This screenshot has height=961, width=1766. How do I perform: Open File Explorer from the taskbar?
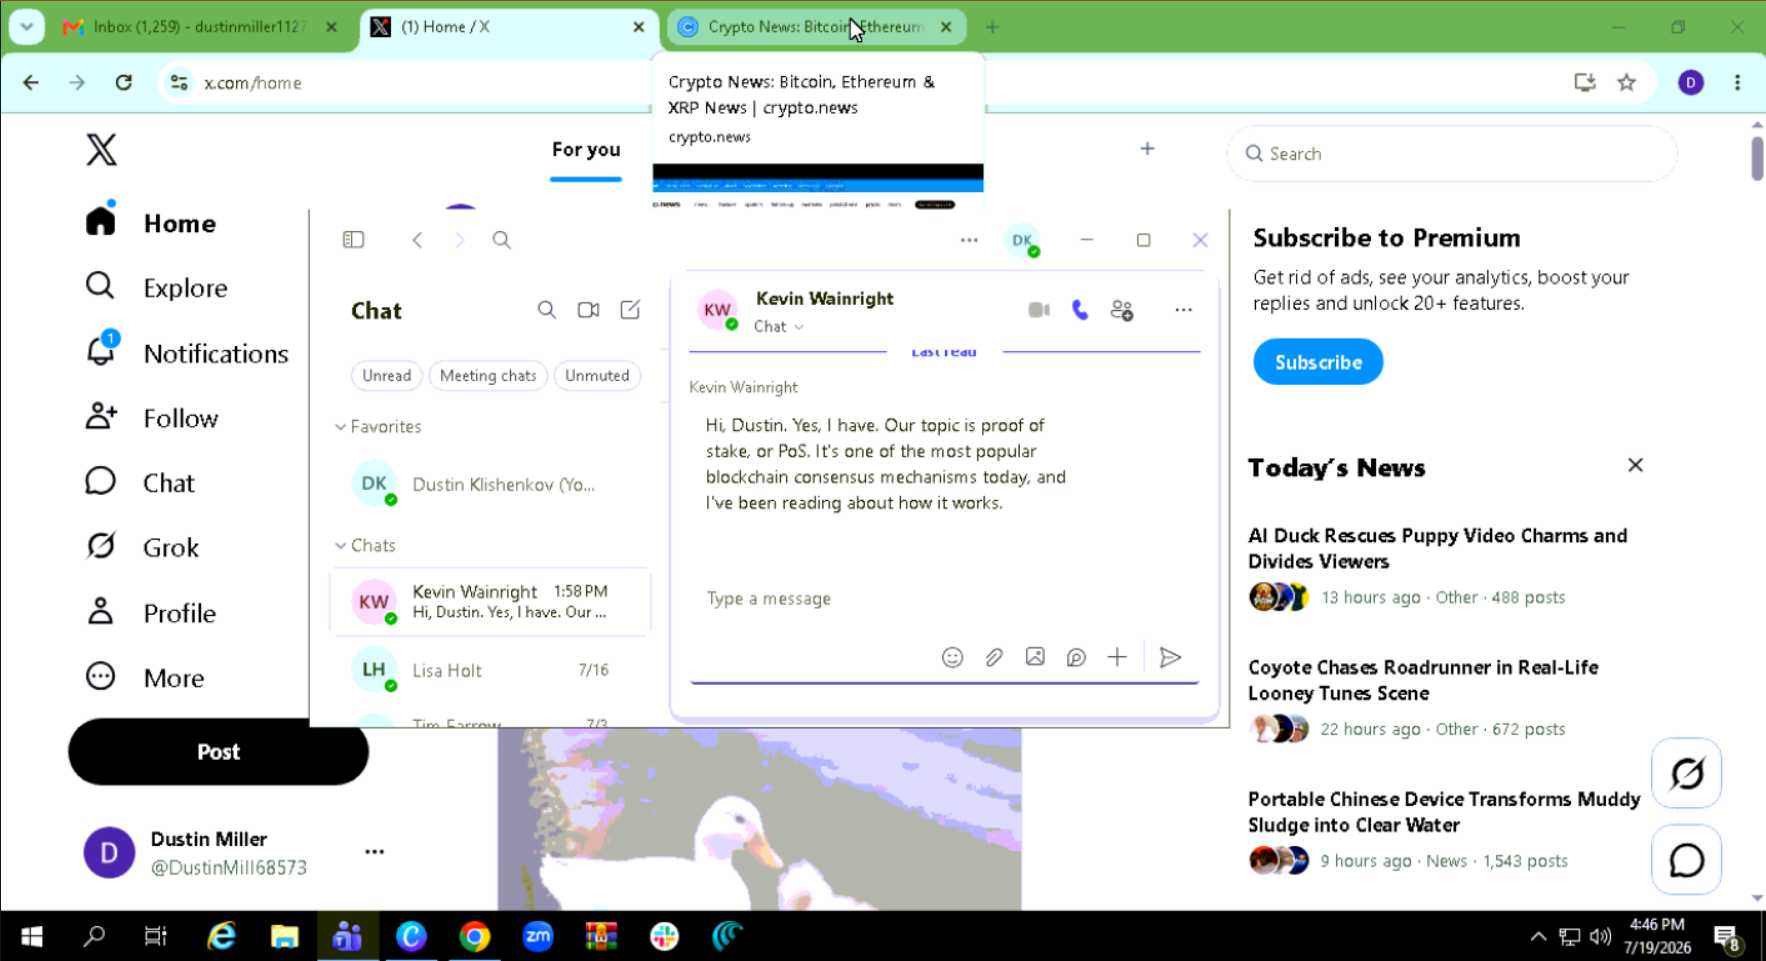click(x=284, y=936)
